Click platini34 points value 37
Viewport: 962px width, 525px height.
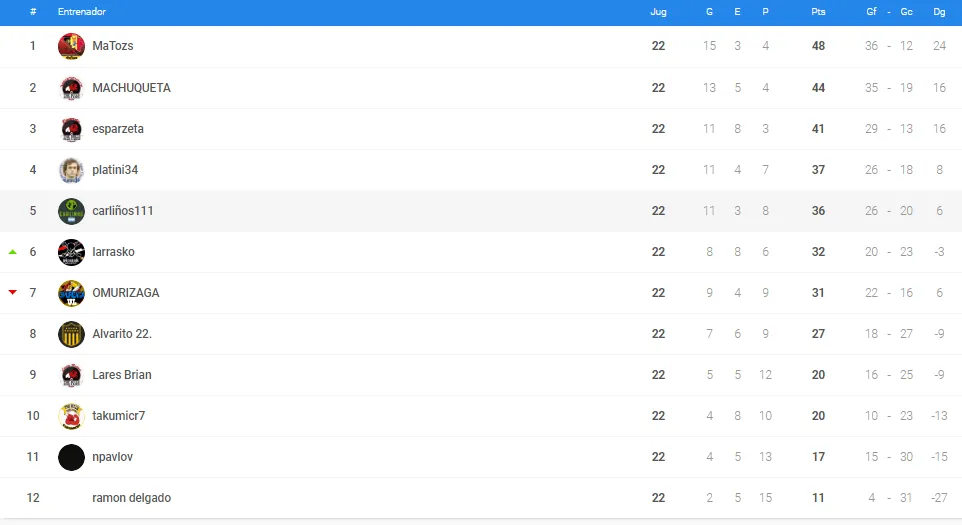[818, 170]
